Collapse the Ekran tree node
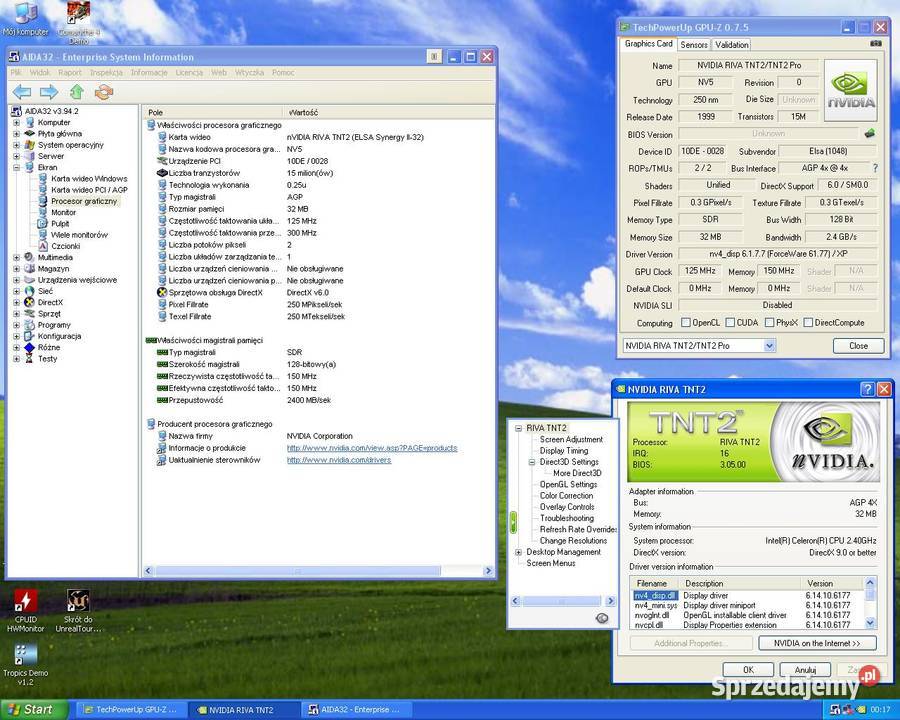 click(17, 168)
